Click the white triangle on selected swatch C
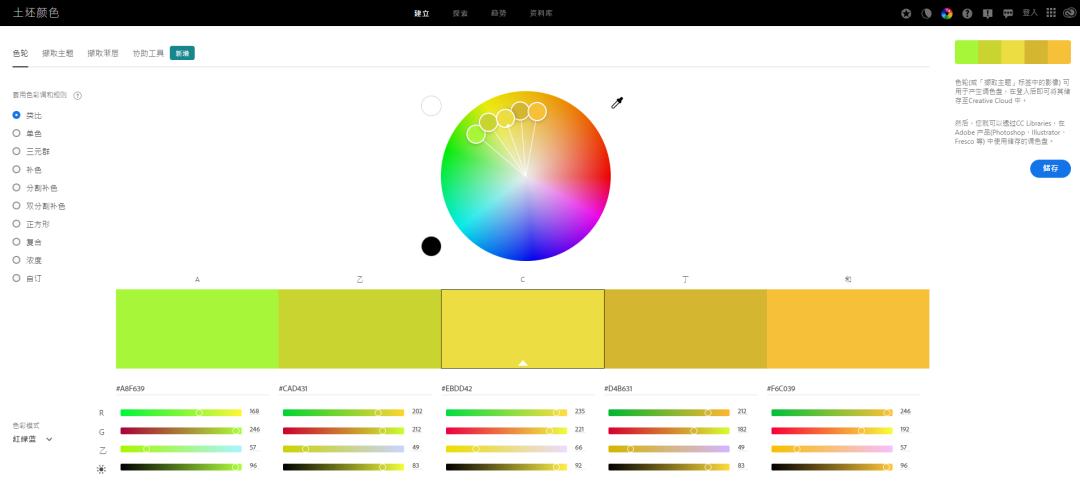 click(x=523, y=362)
